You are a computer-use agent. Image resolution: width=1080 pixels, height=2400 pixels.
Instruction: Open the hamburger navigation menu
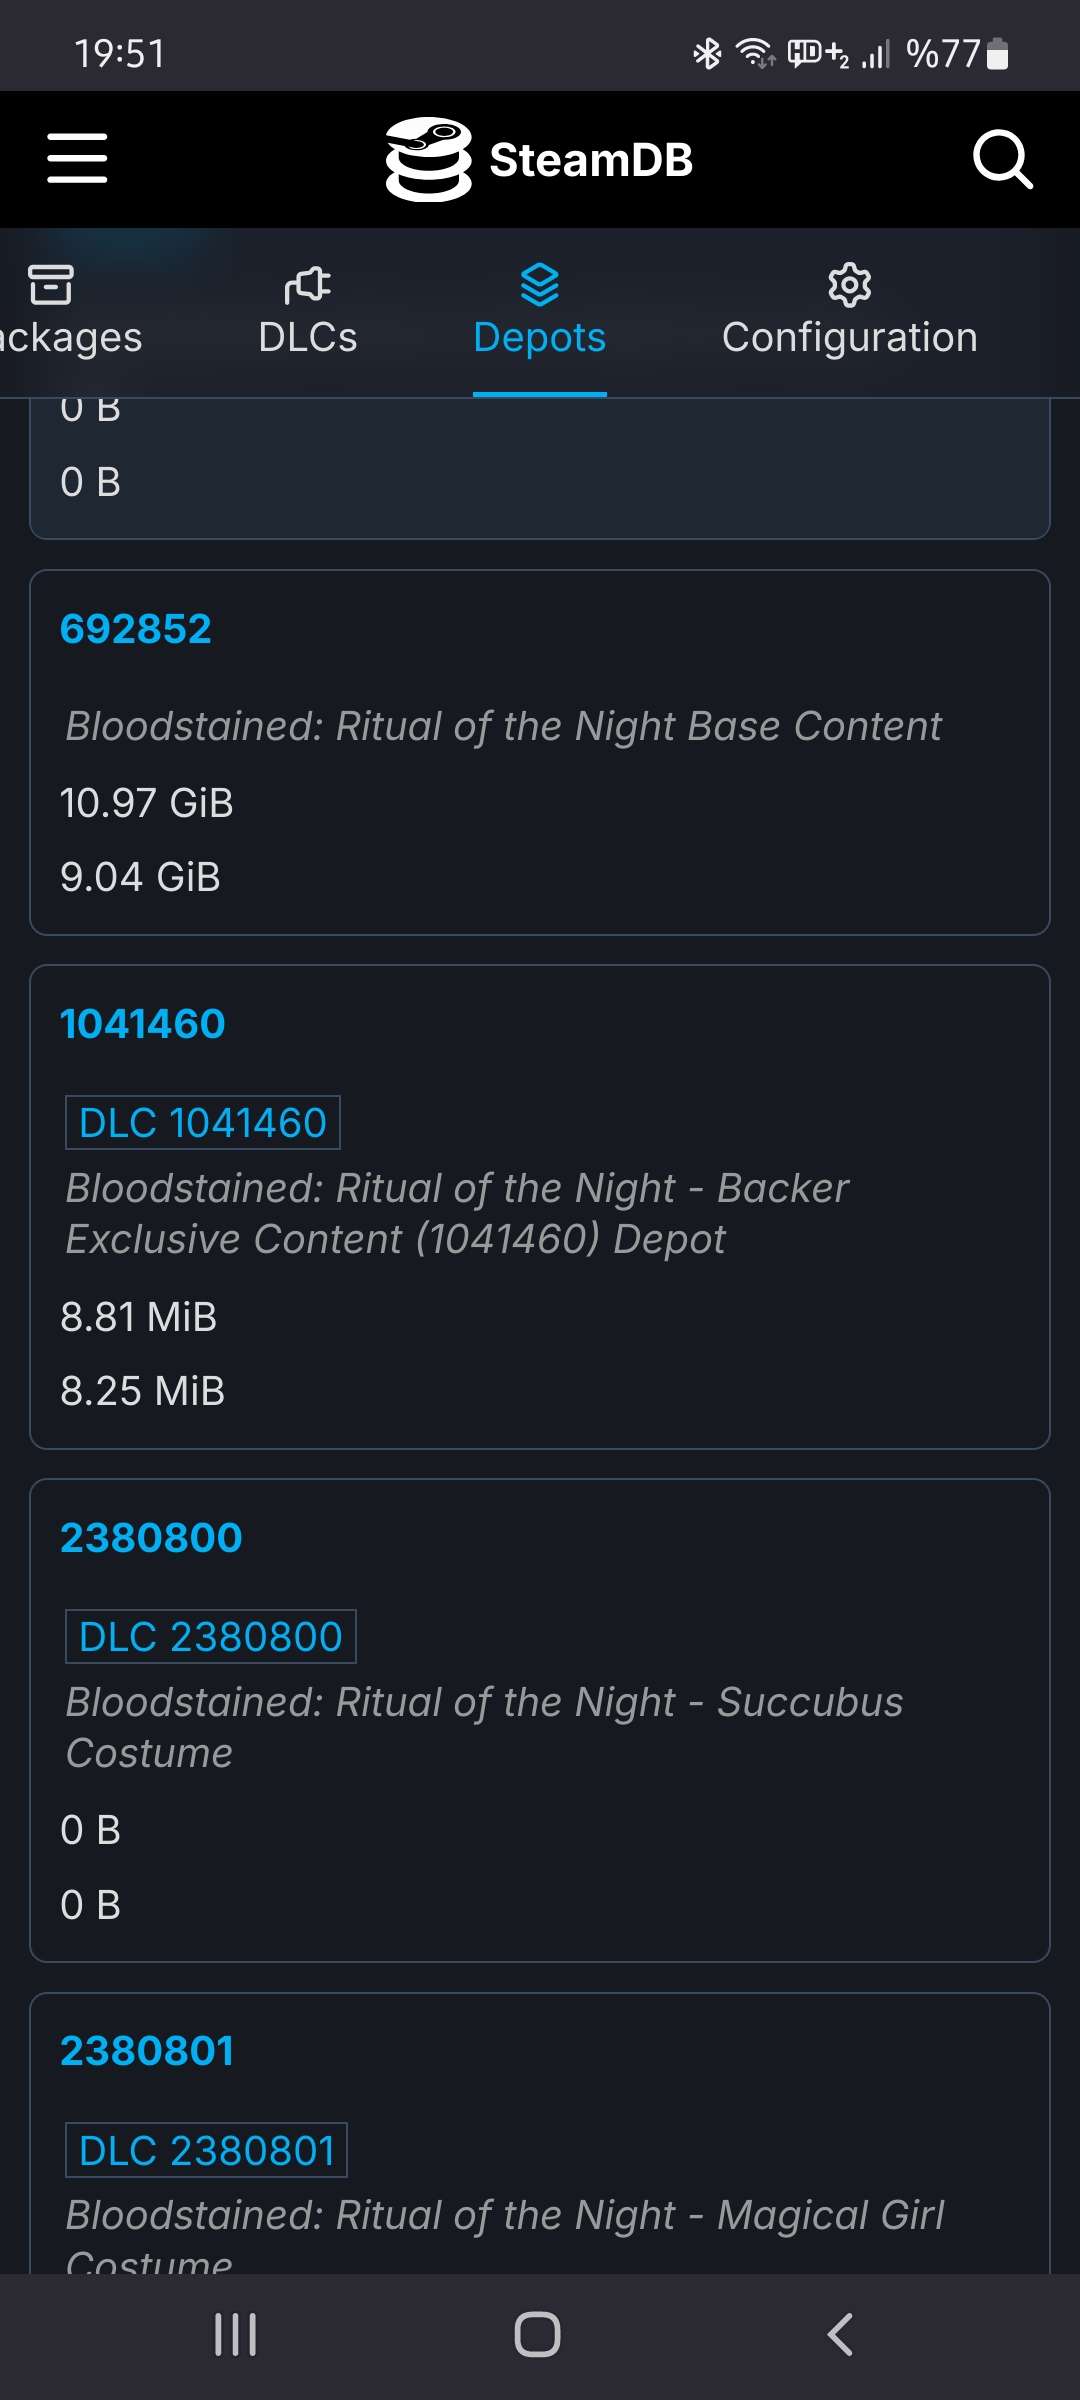coord(77,159)
